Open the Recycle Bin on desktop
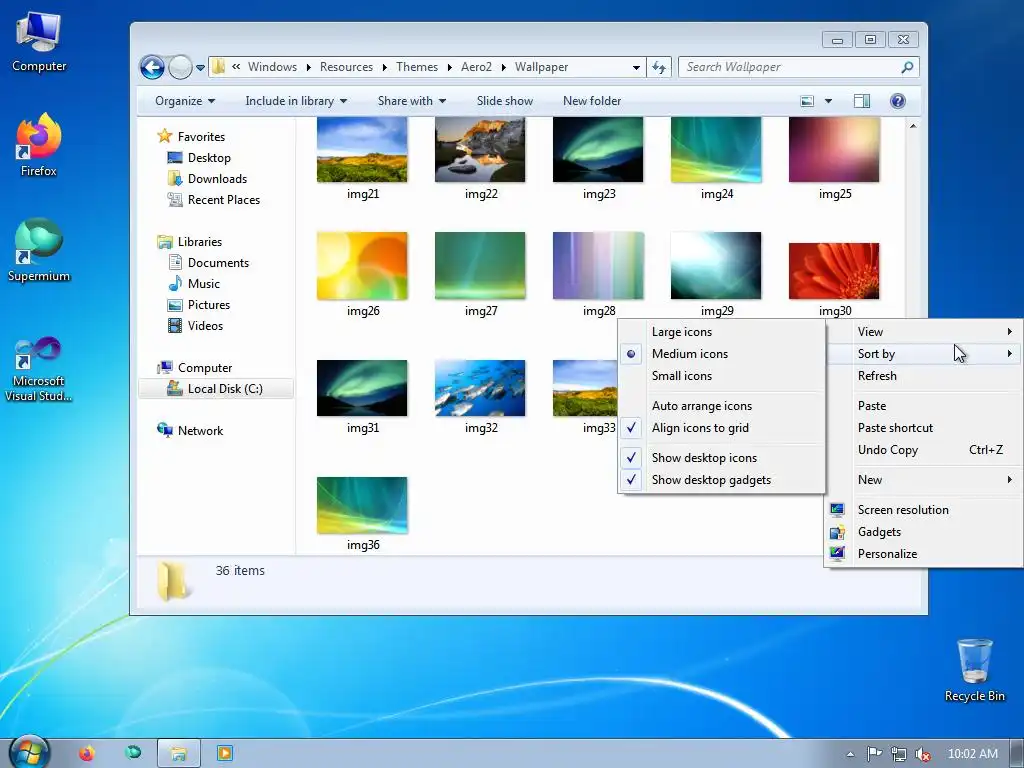 pyautogui.click(x=974, y=669)
